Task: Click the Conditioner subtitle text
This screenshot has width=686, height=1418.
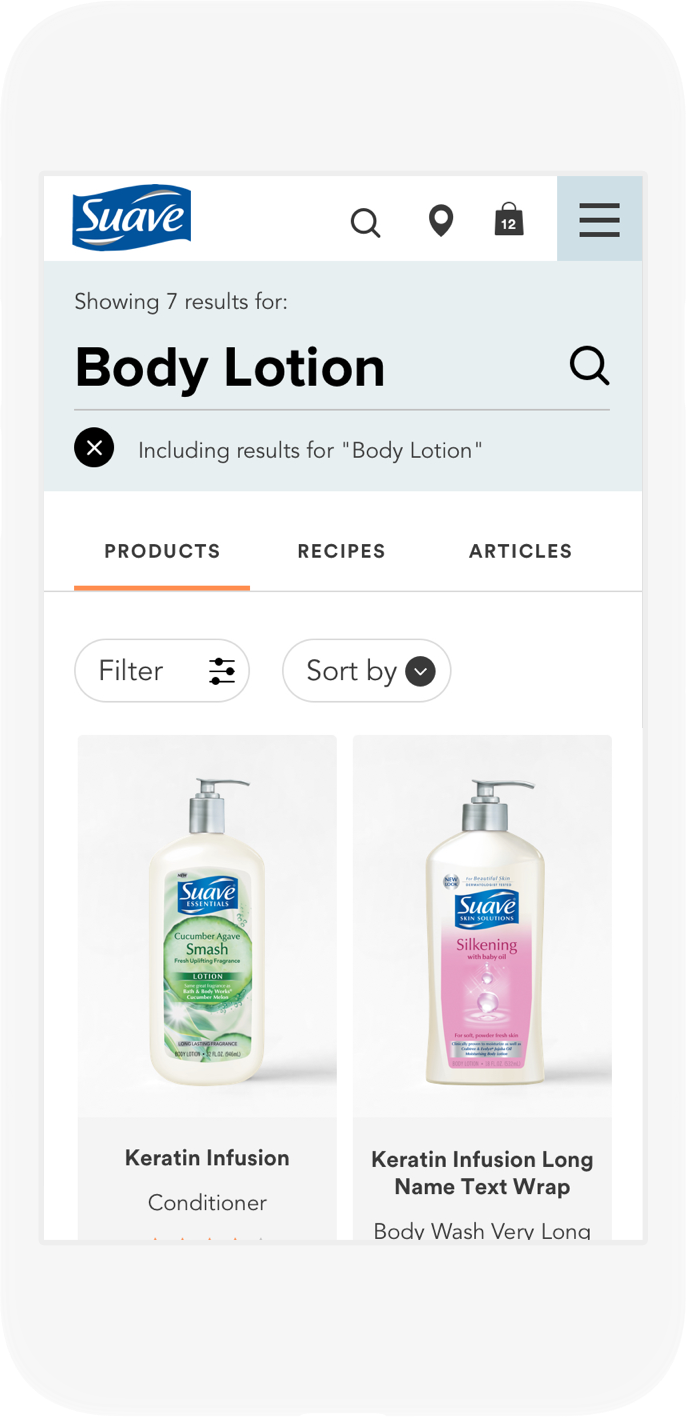Action: click(207, 1202)
